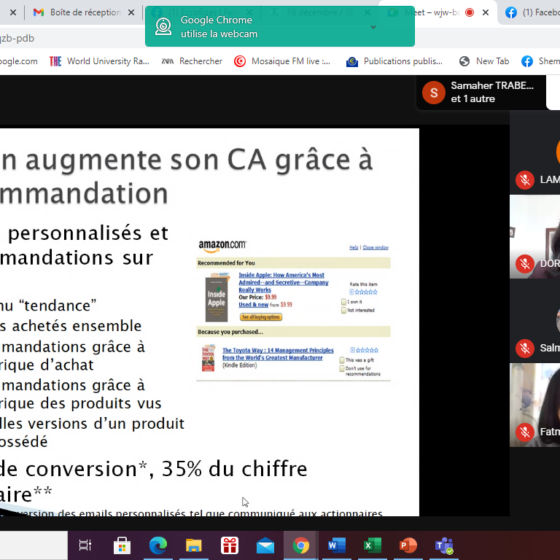Open the Excel taskbar icon
560x560 pixels.
point(372,545)
